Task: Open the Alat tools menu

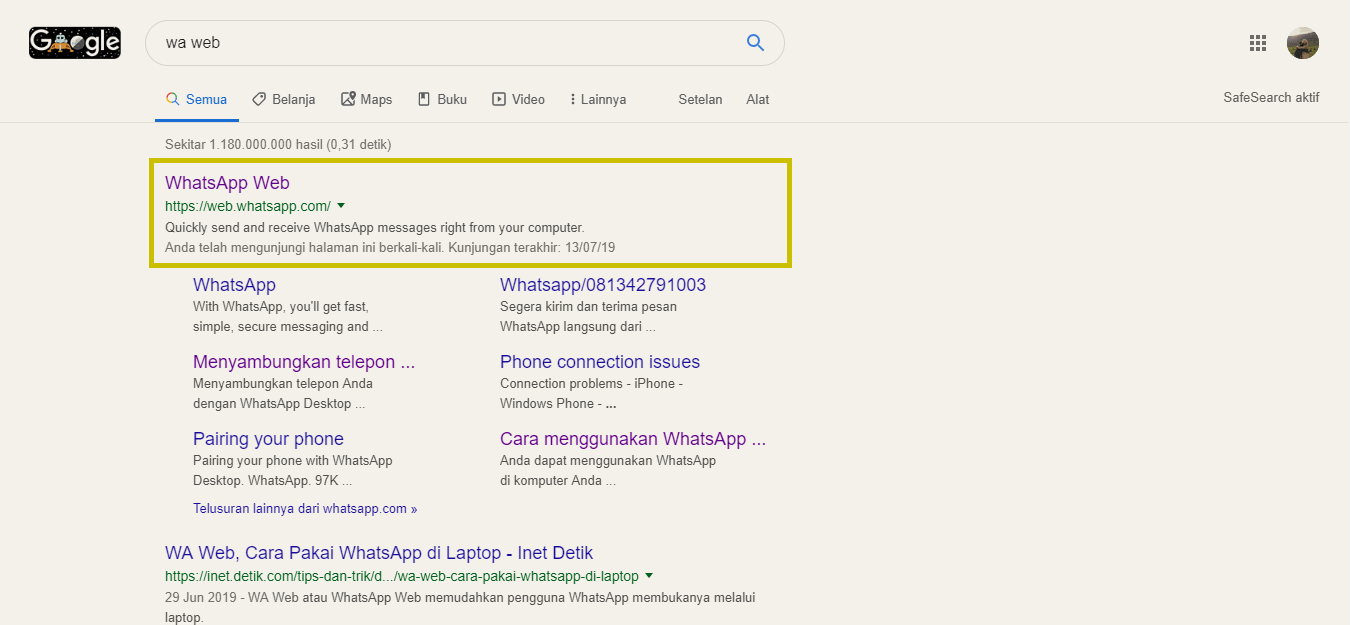Action: coord(758,99)
